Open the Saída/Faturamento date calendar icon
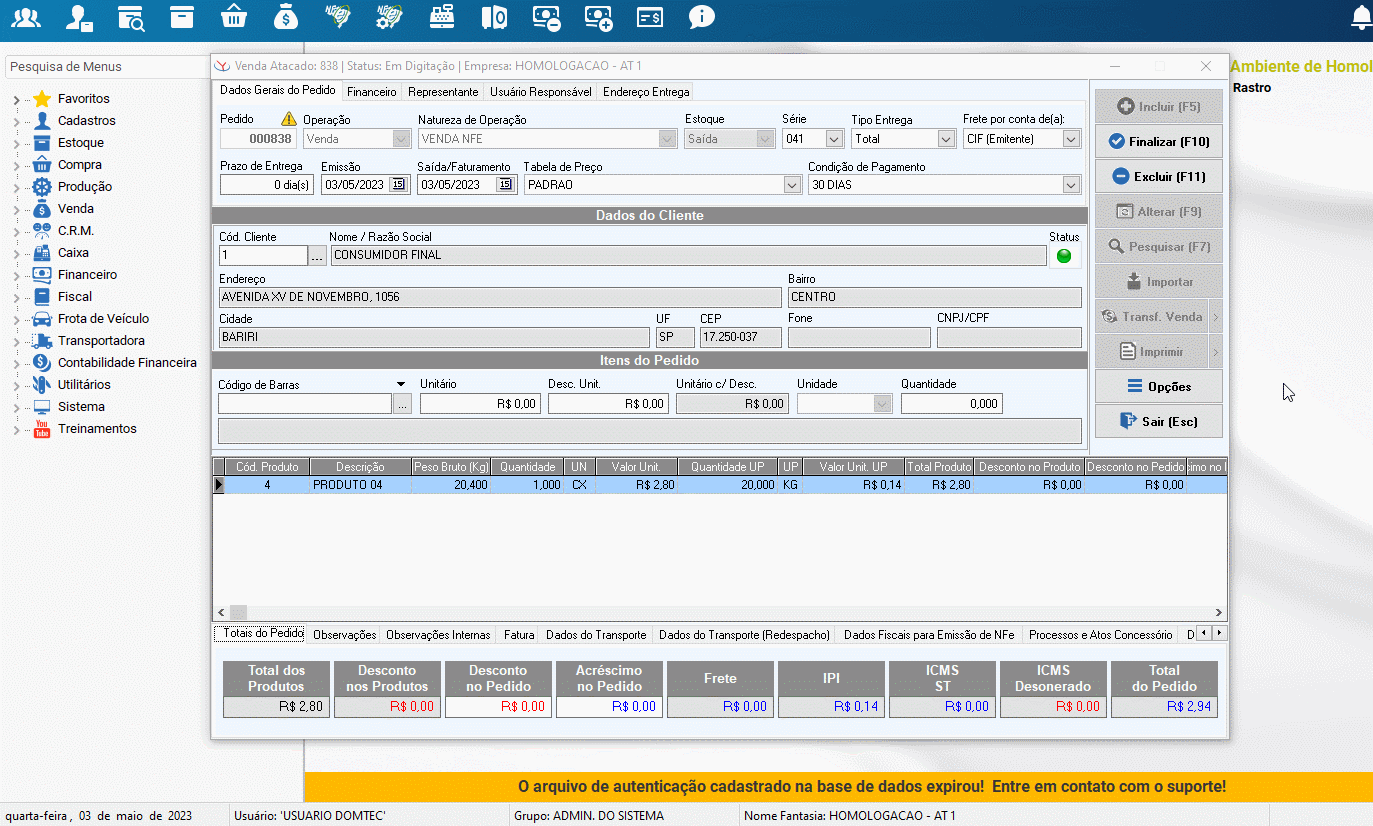 click(505, 184)
